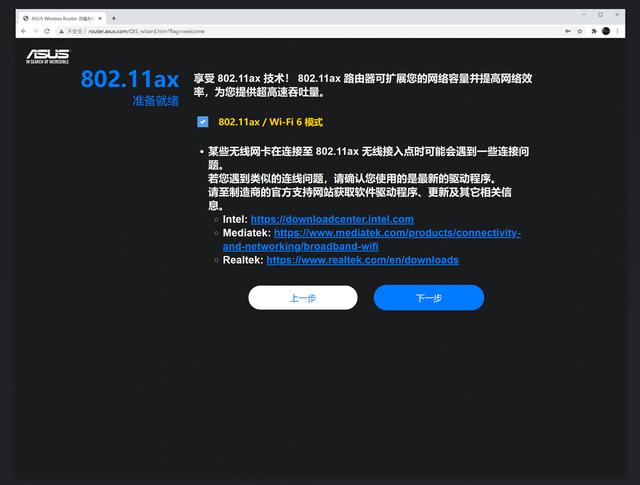Click the 802.11ax / Wi-Fi 6 模式 label

pos(270,122)
